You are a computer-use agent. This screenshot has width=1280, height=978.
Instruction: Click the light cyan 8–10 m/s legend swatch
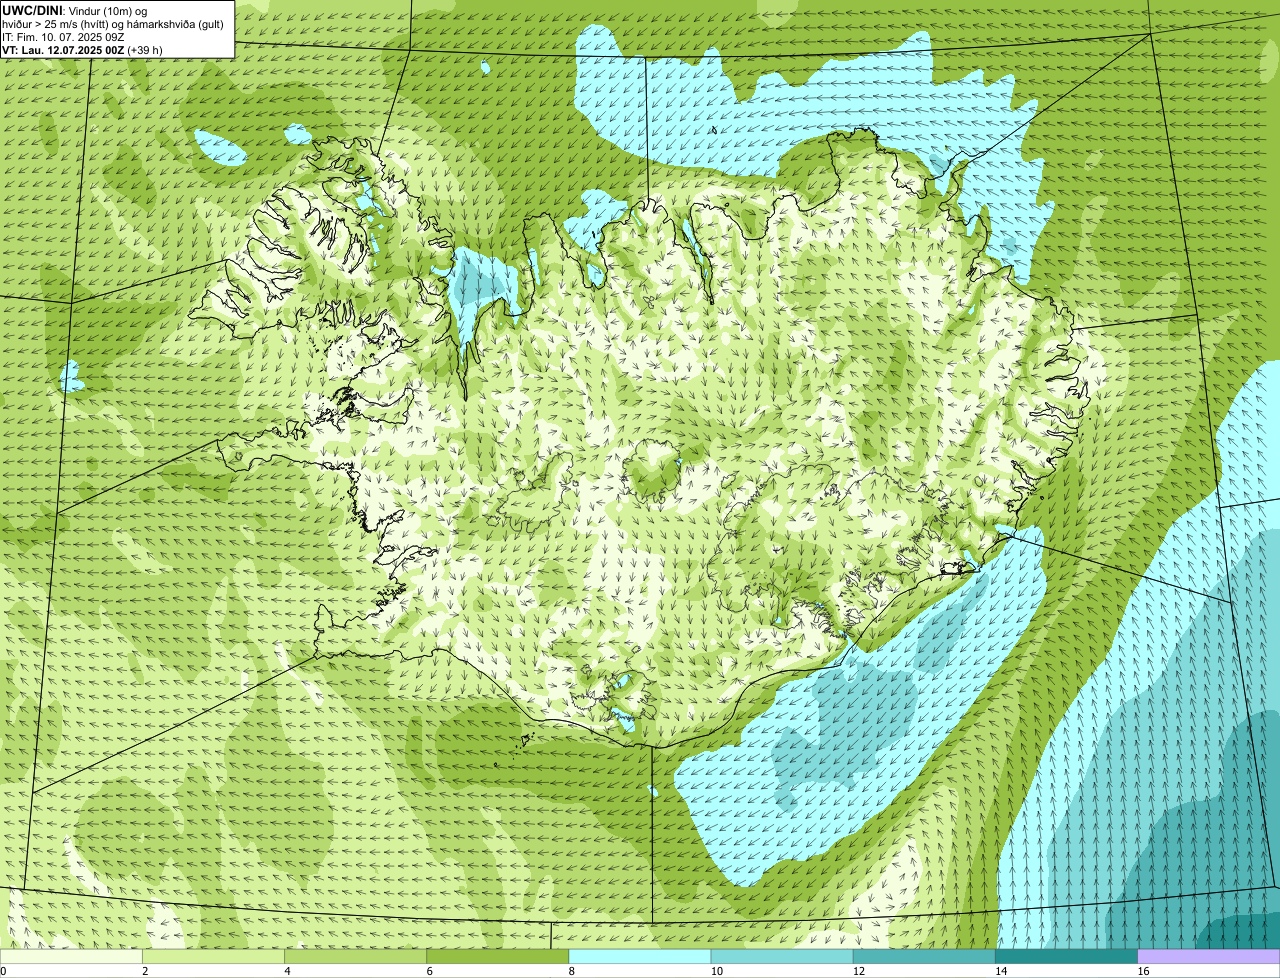click(x=640, y=957)
